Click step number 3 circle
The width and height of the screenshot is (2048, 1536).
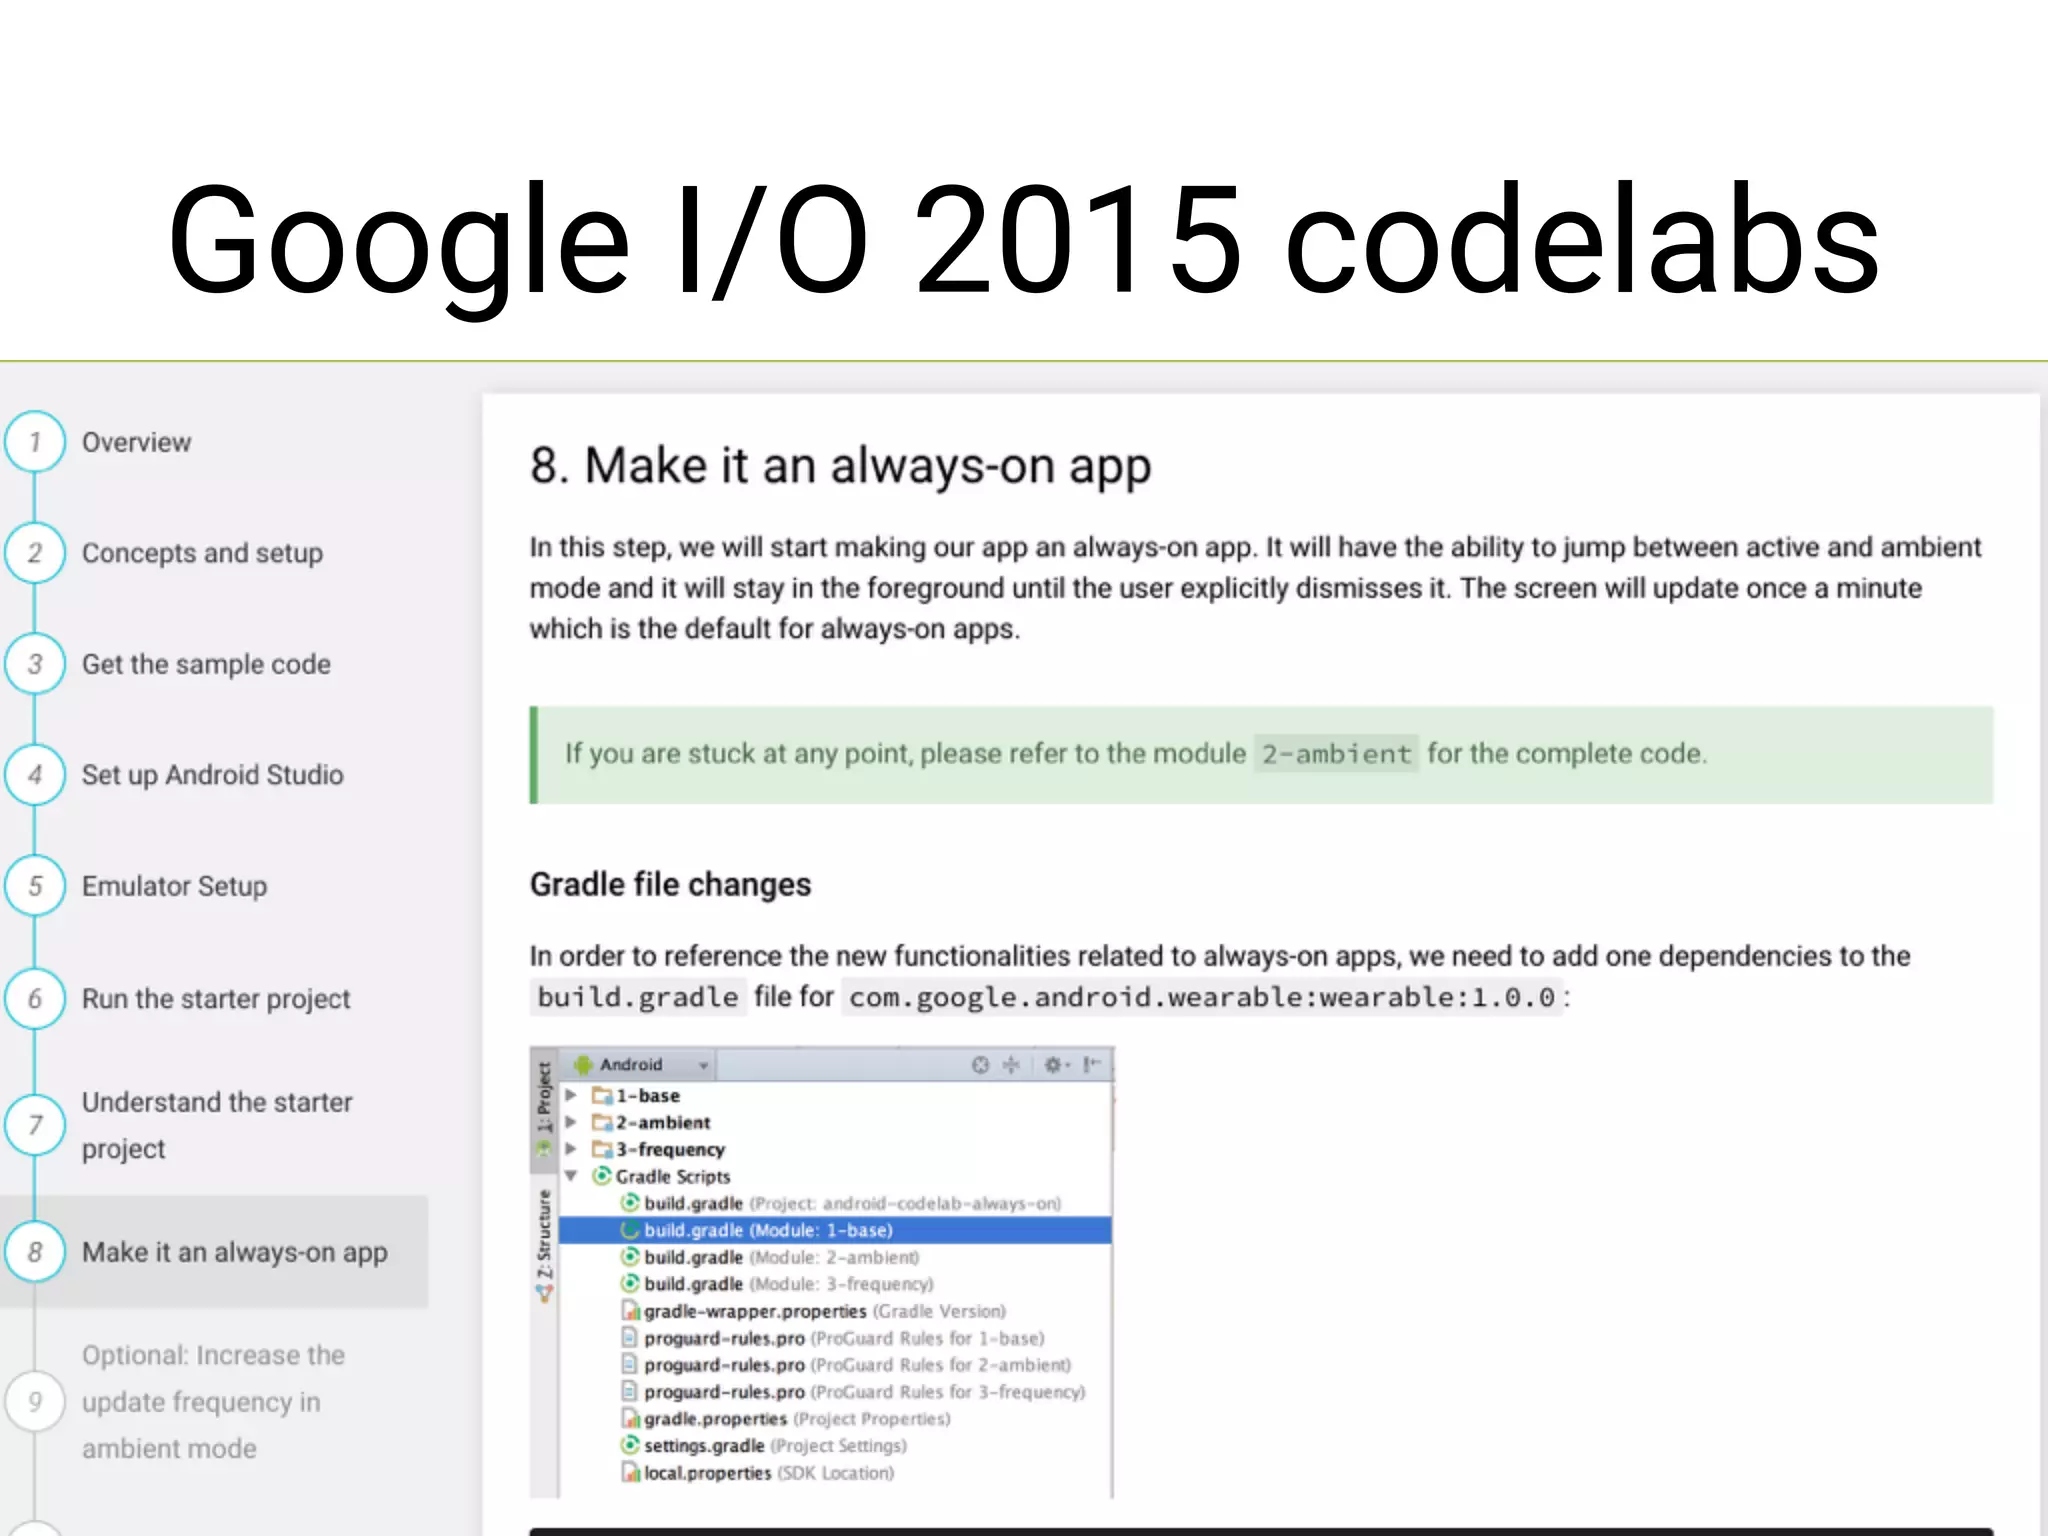tap(35, 663)
